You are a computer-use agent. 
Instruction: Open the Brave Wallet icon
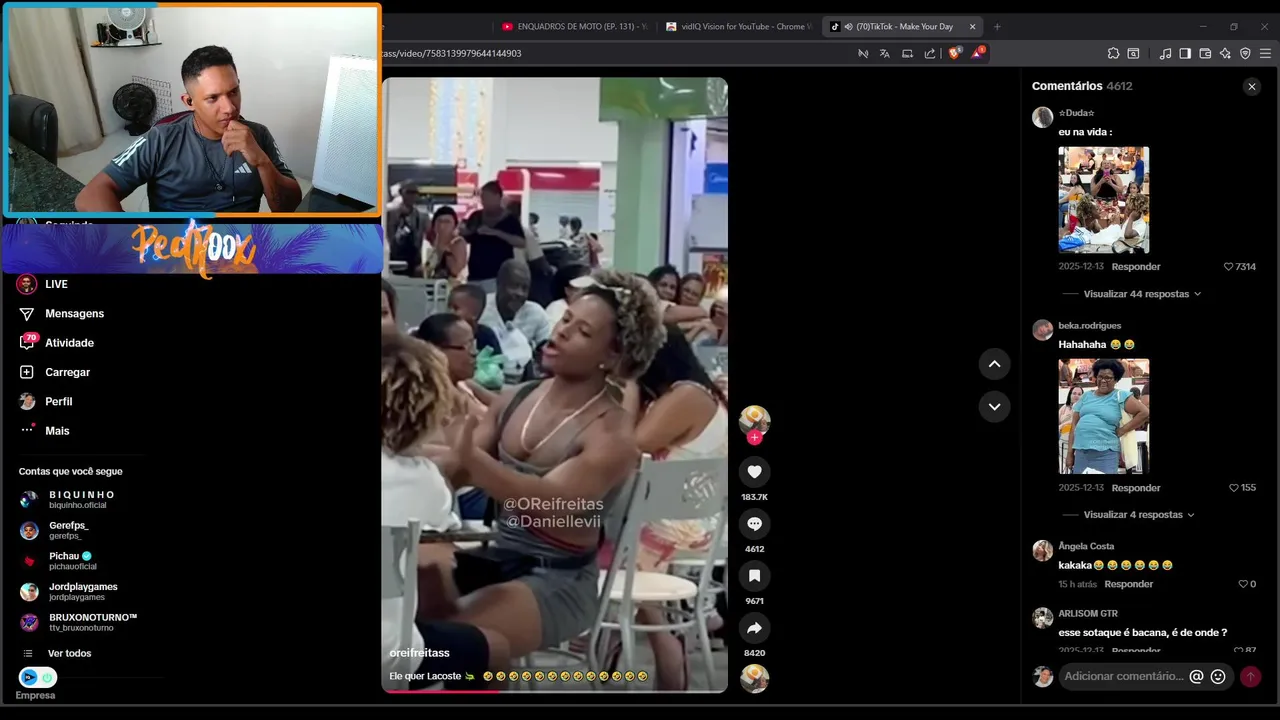click(x=1205, y=54)
